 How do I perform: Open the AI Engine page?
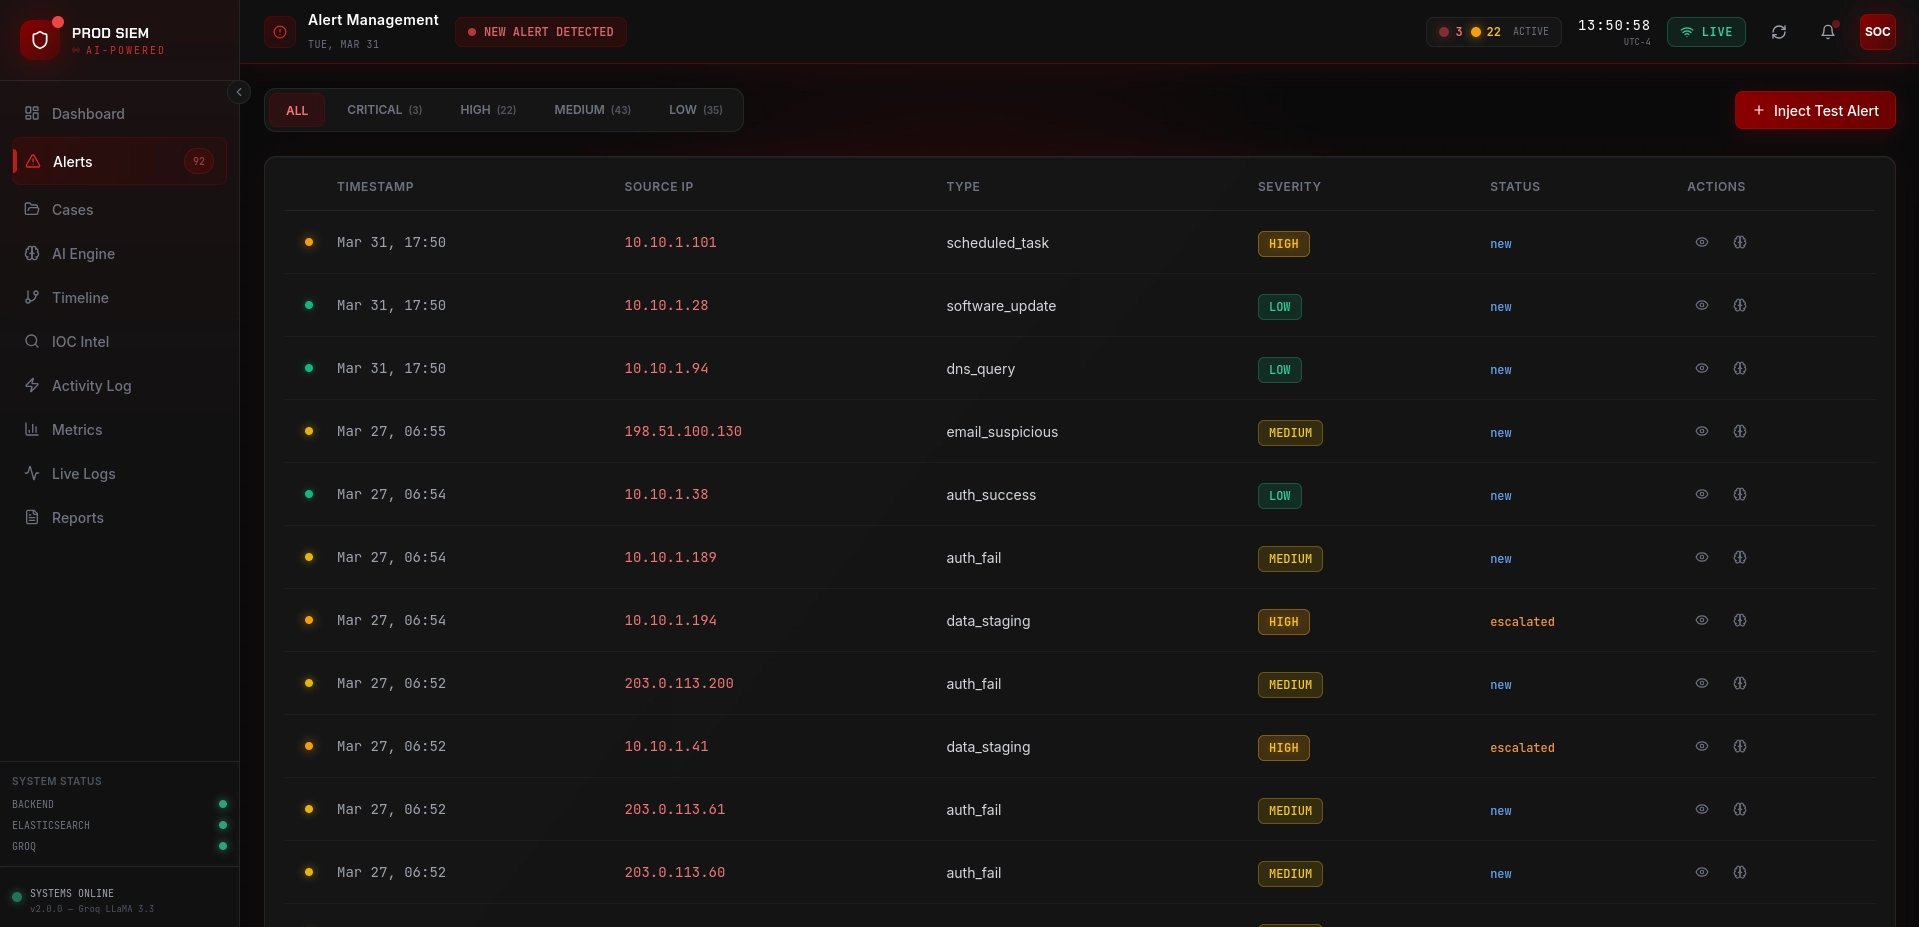pos(83,254)
